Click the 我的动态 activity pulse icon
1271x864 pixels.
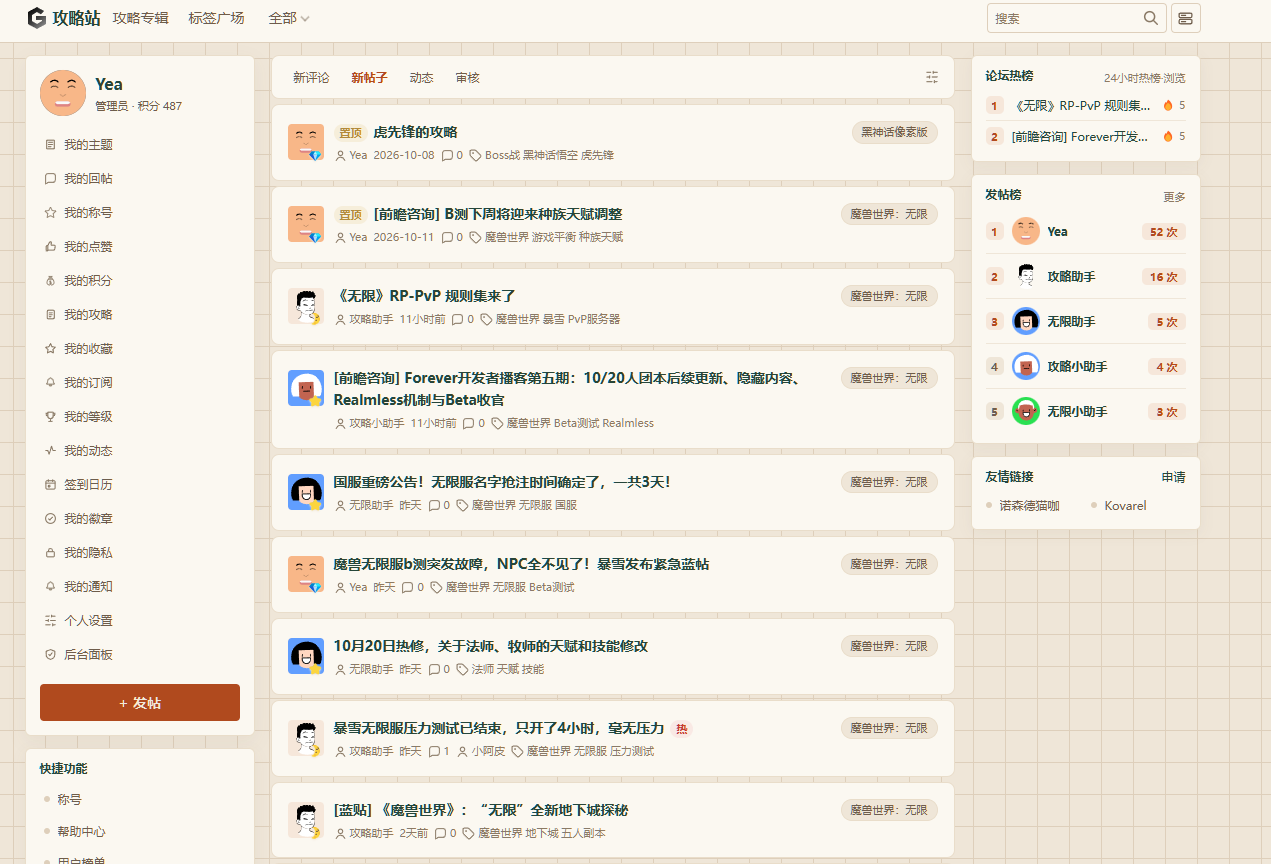(50, 451)
